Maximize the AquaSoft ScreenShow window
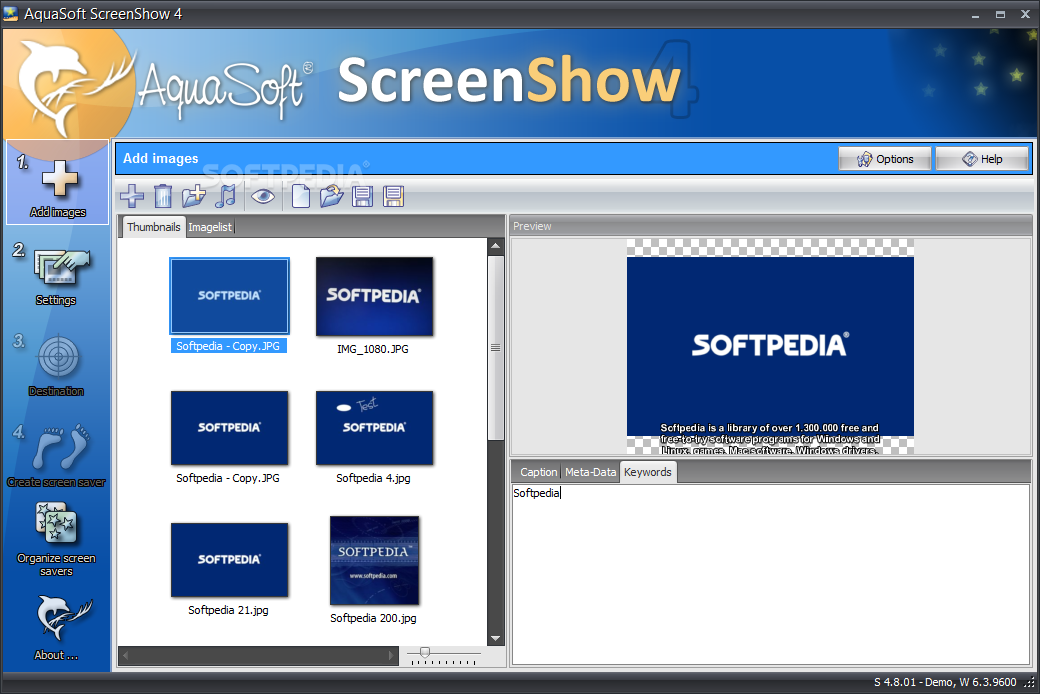The width and height of the screenshot is (1040, 694). [x=1000, y=15]
